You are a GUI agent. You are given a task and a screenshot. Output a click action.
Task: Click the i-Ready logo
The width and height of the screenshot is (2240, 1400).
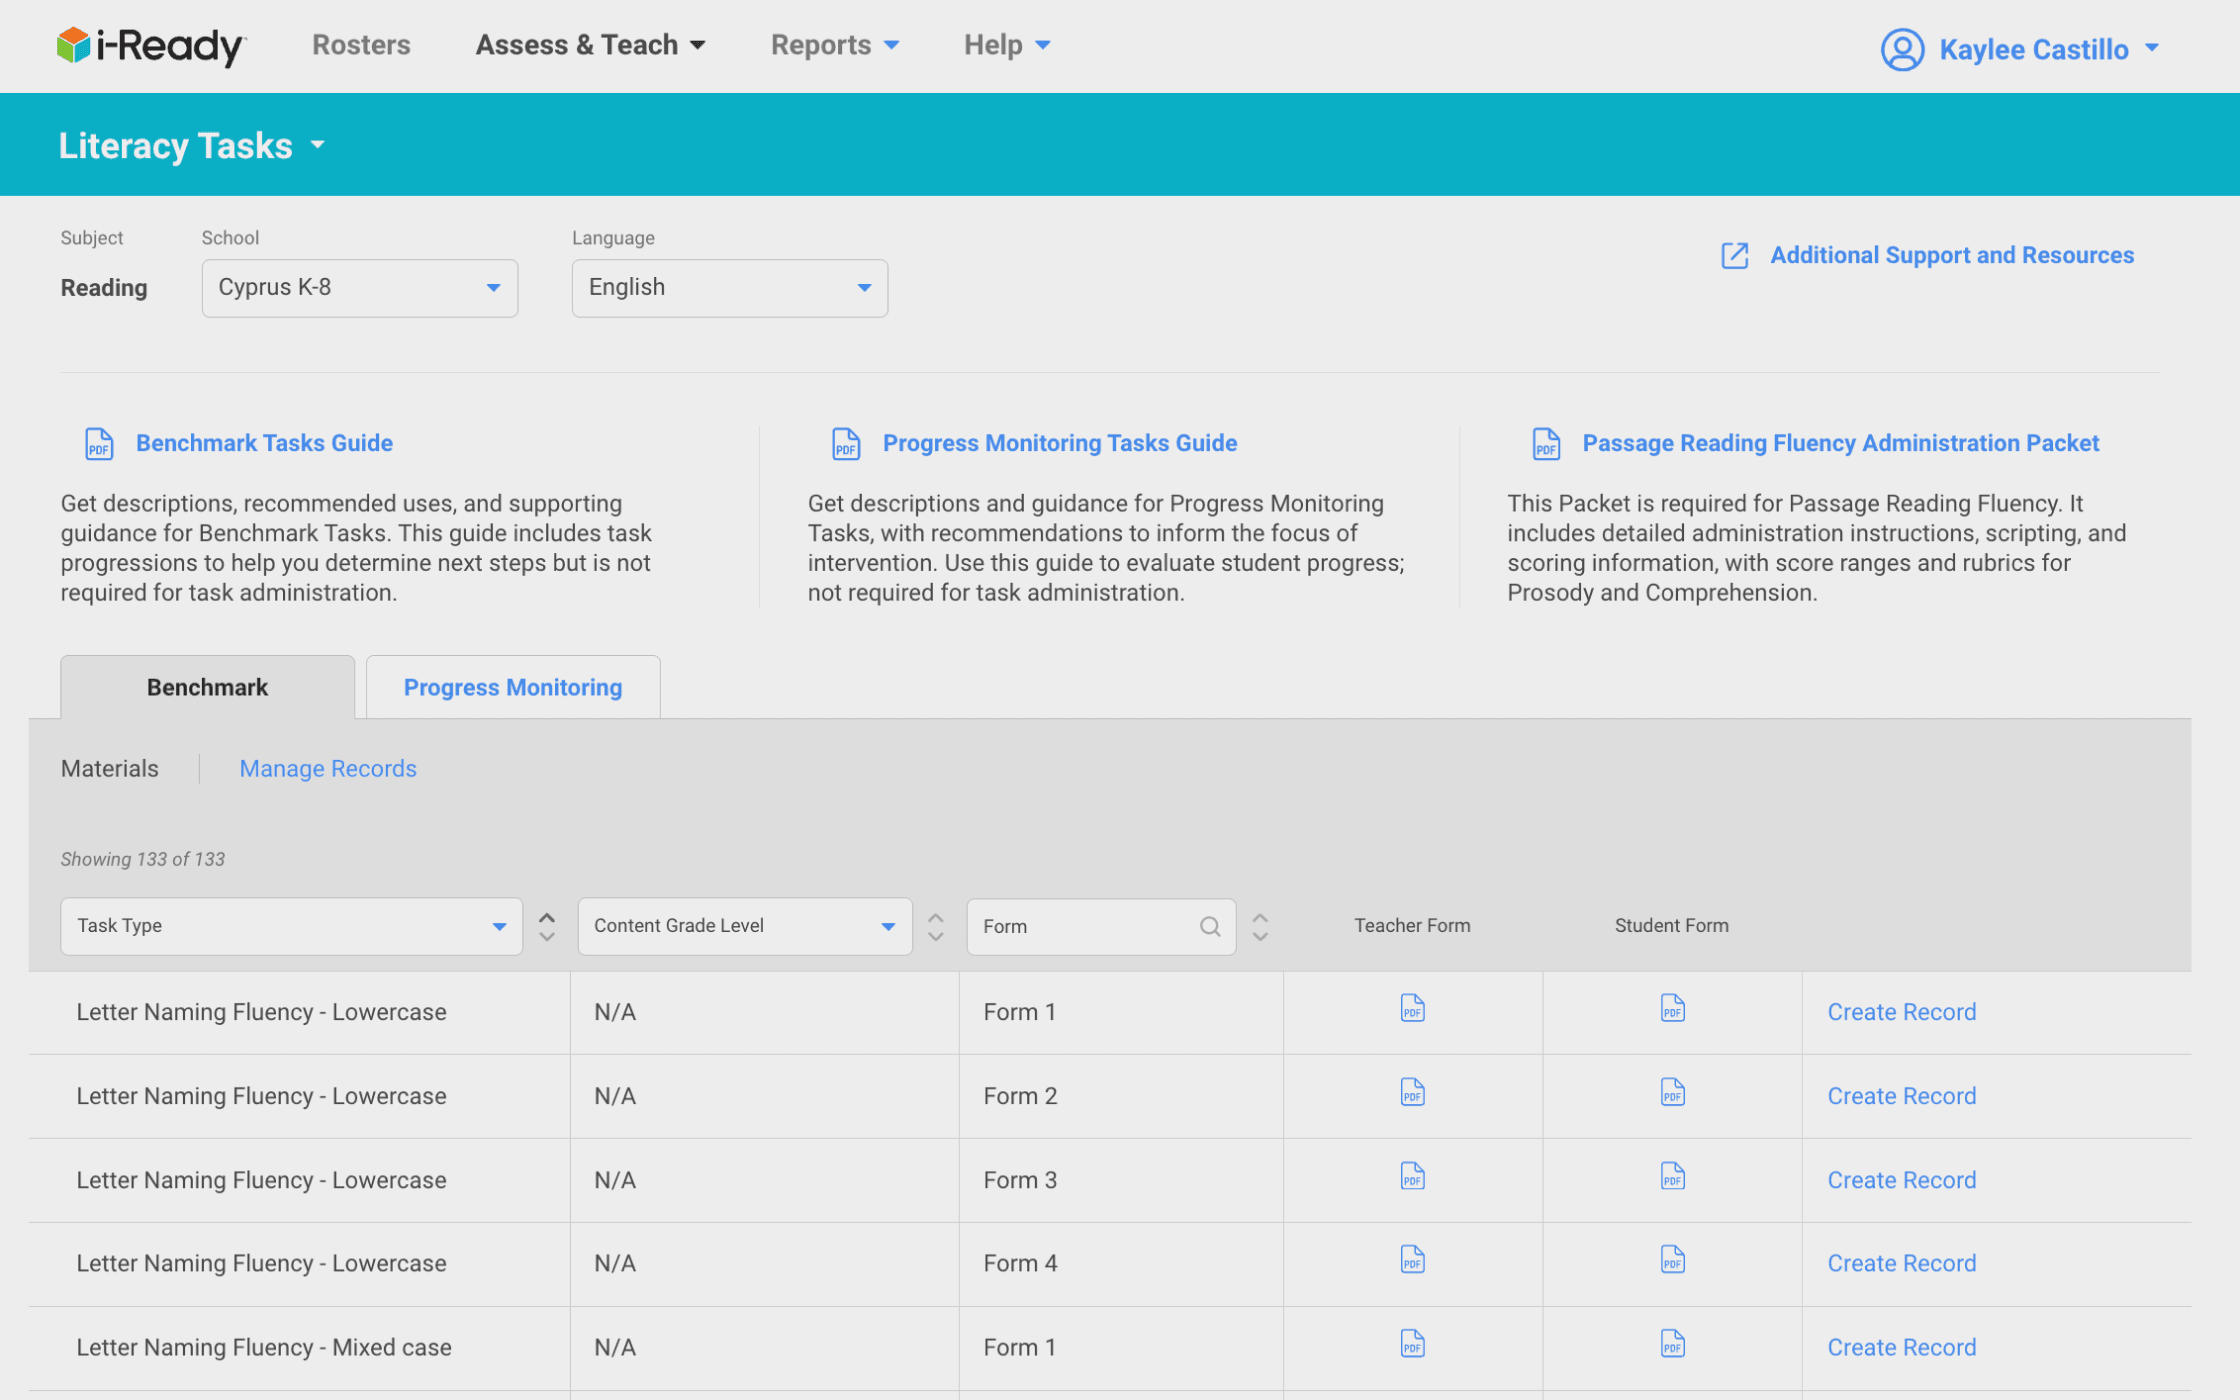tap(149, 45)
